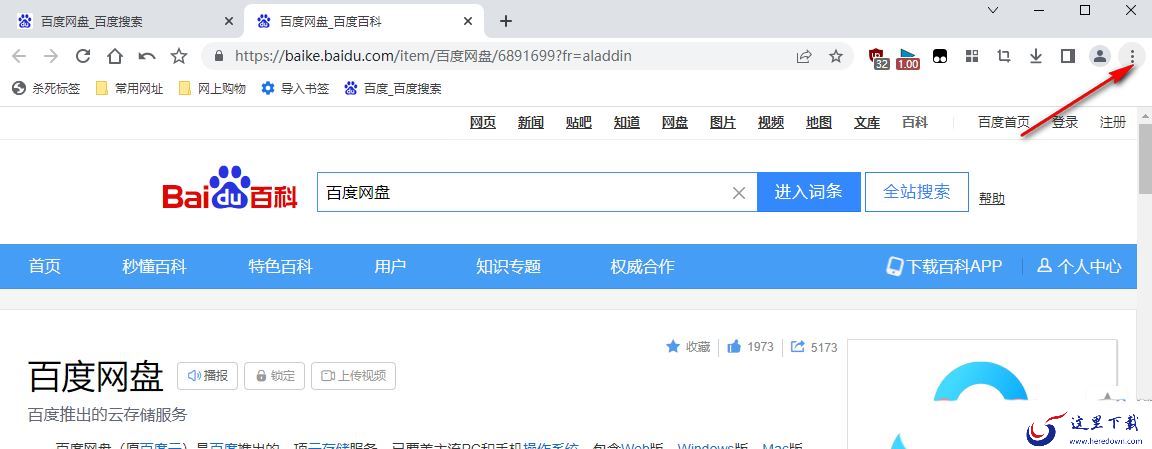Select 知识专题 in the blue menu
This screenshot has height=449, width=1152.
pyautogui.click(x=508, y=267)
